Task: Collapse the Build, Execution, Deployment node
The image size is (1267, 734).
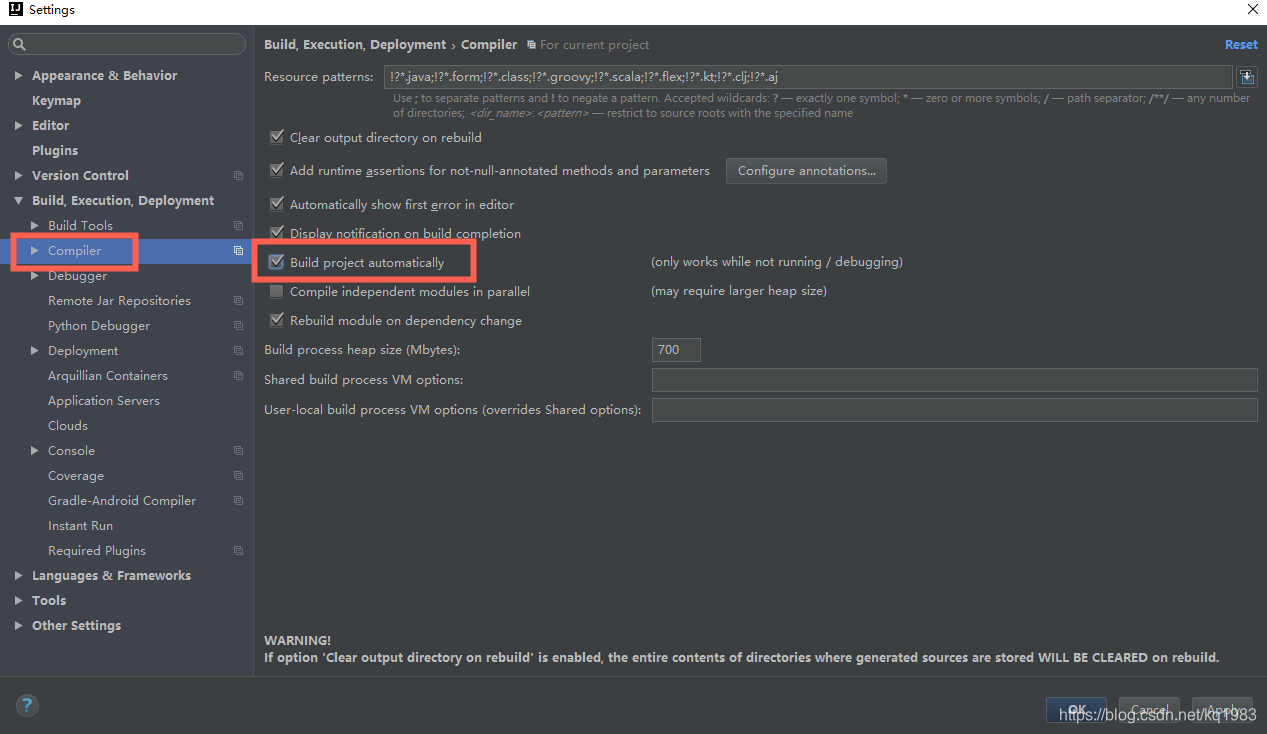Action: [20, 200]
